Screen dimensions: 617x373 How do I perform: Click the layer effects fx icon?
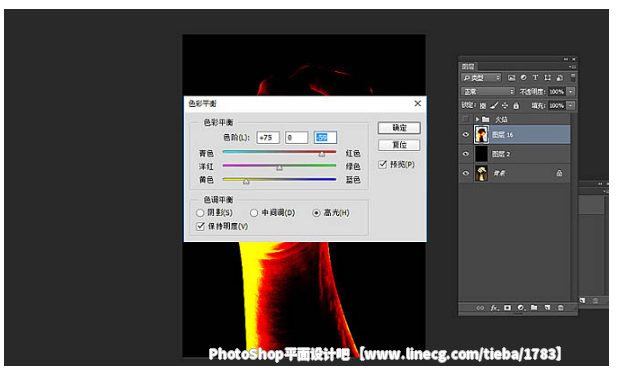tap(494, 308)
